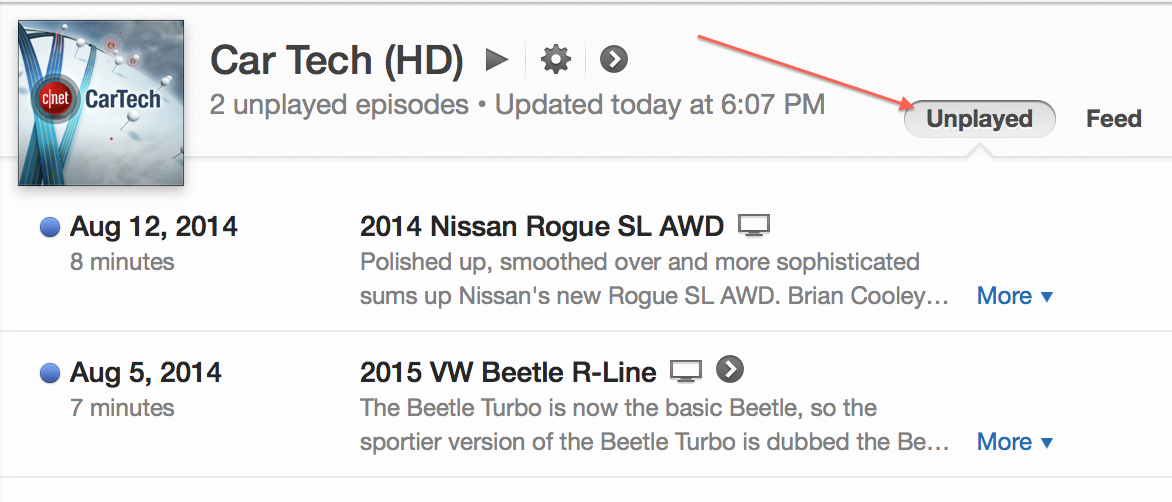Click the Aug 12, 2014 episode date
Viewport: 1172px width, 502px height.
[x=154, y=226]
